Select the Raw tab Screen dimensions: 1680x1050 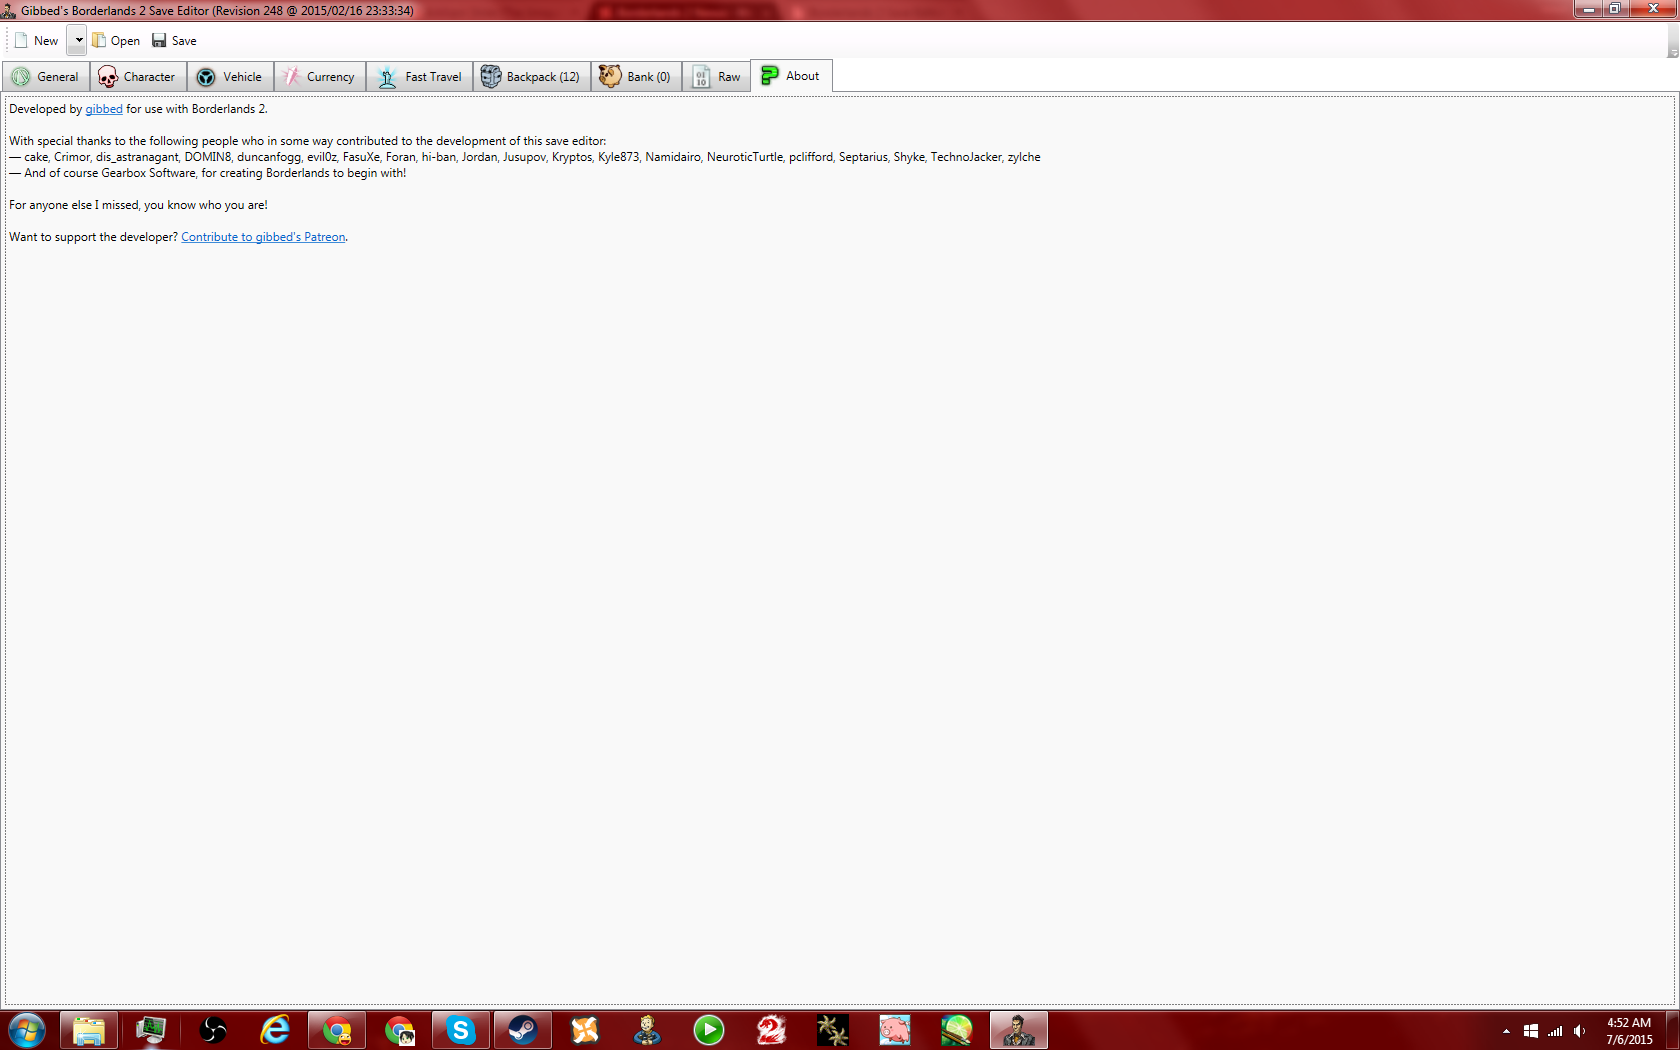[x=716, y=77]
